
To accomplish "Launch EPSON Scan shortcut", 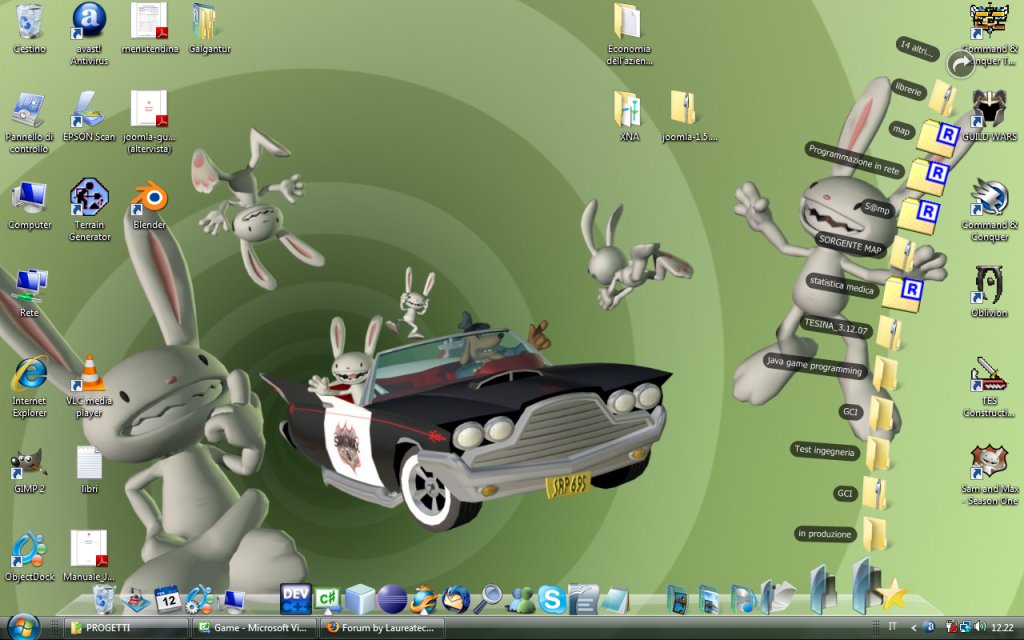I will point(89,117).
